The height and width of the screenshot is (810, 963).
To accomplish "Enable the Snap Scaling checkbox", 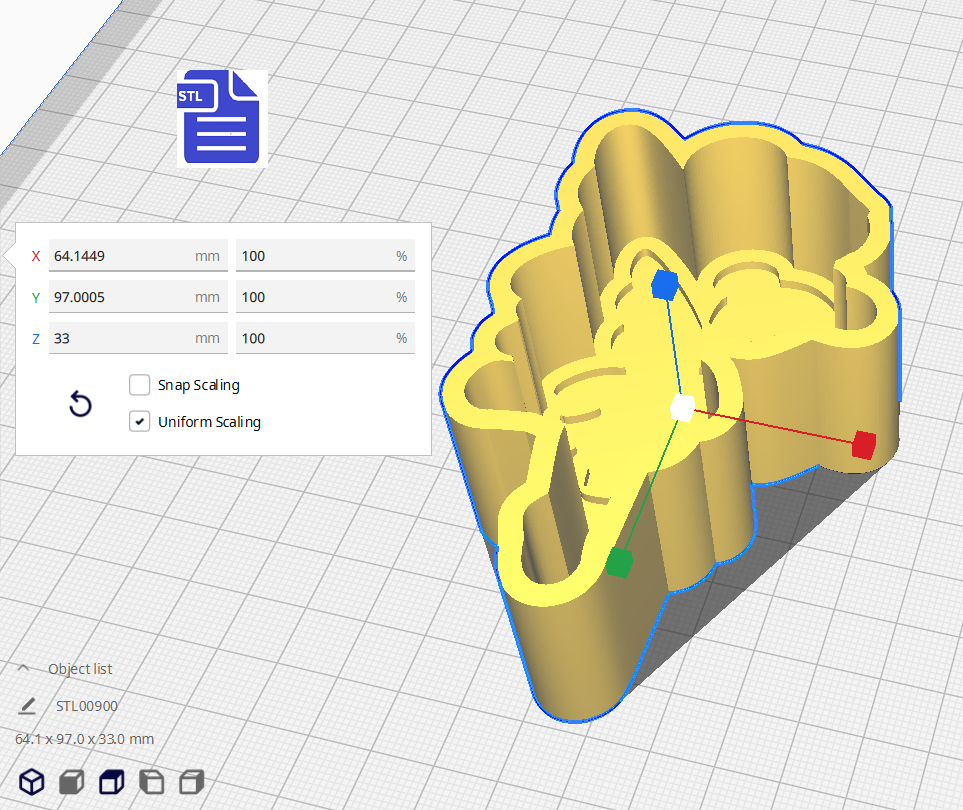I will (140, 385).
